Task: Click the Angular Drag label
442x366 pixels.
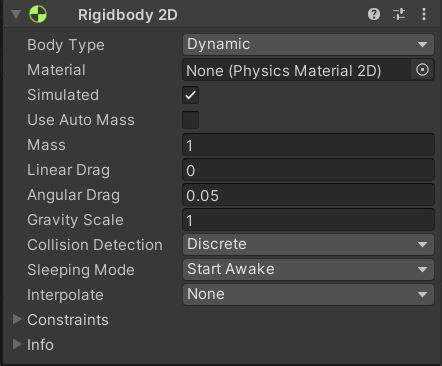Action: click(73, 195)
